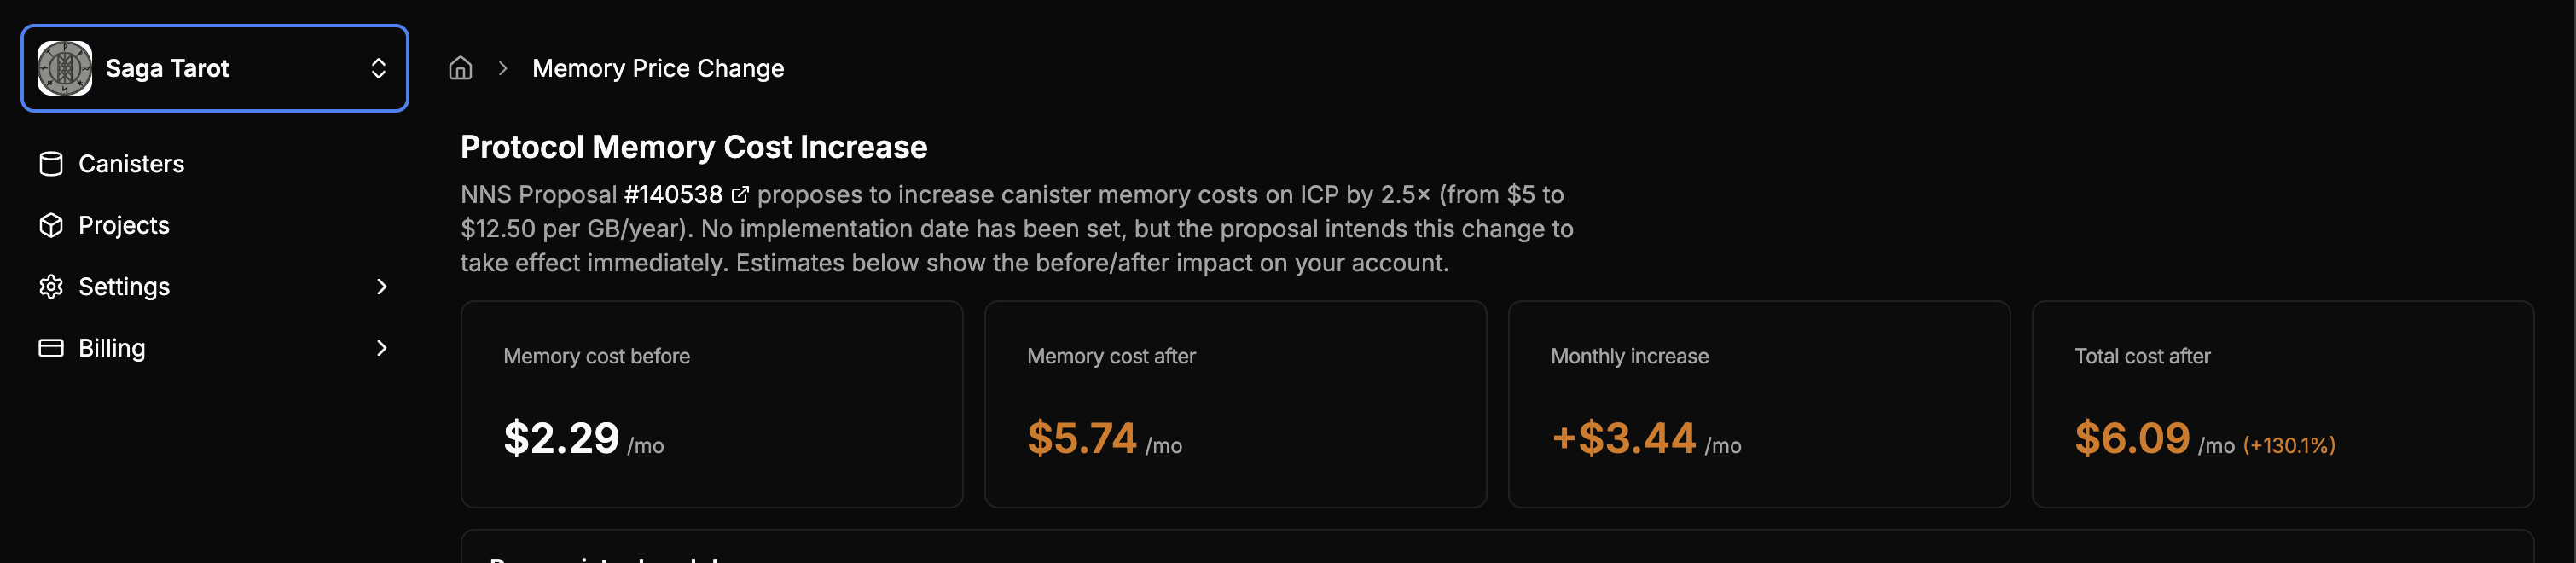Select Projects from the sidebar
The width and height of the screenshot is (2576, 563).
coord(124,225)
